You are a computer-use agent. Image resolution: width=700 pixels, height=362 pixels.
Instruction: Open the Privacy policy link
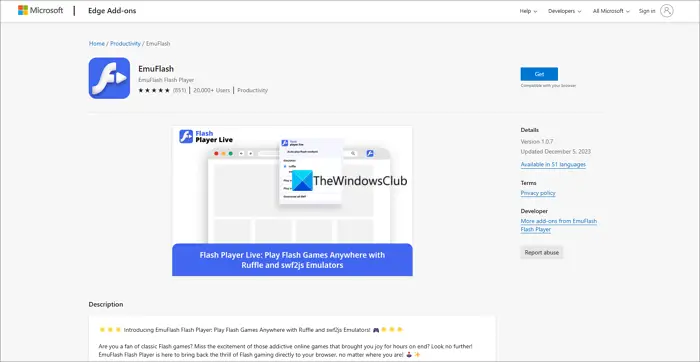538,193
